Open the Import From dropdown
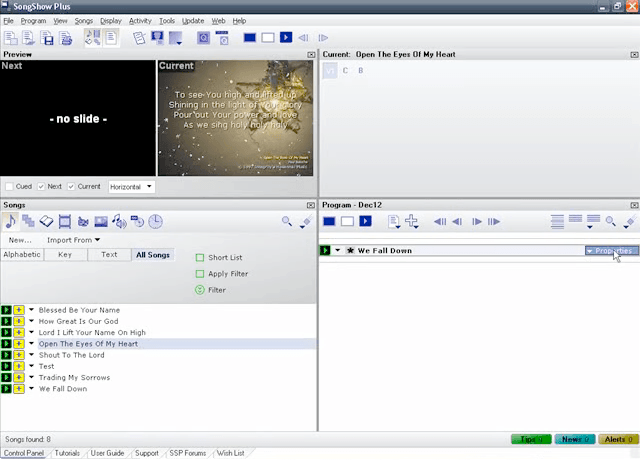Screen dimensions: 640x460 73,240
